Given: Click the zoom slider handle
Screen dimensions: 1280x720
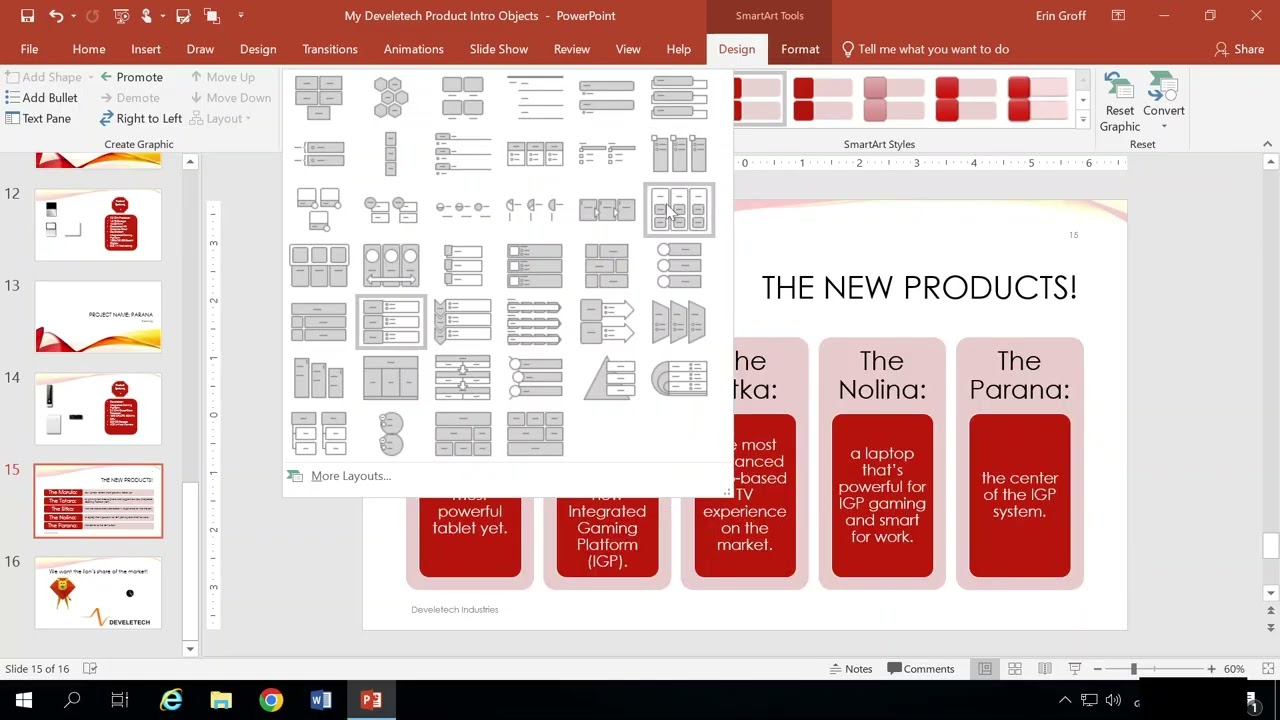Looking at the screenshot, I should click(x=1134, y=669).
